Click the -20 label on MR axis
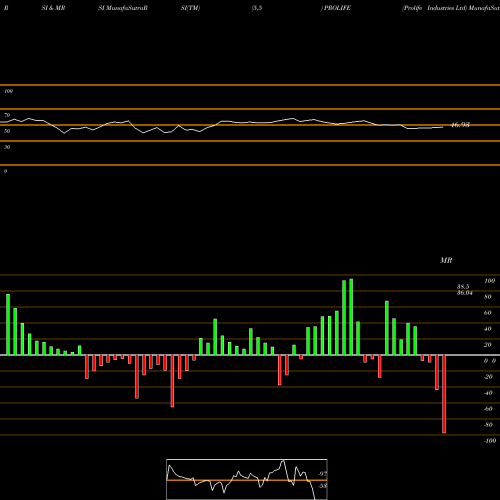The height and width of the screenshot is (500, 500). tap(488, 377)
